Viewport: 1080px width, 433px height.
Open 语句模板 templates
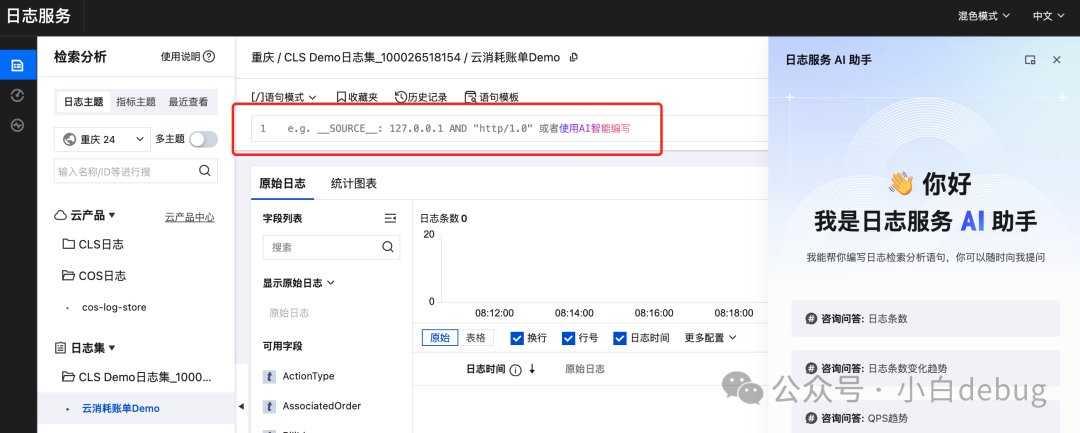(x=492, y=97)
